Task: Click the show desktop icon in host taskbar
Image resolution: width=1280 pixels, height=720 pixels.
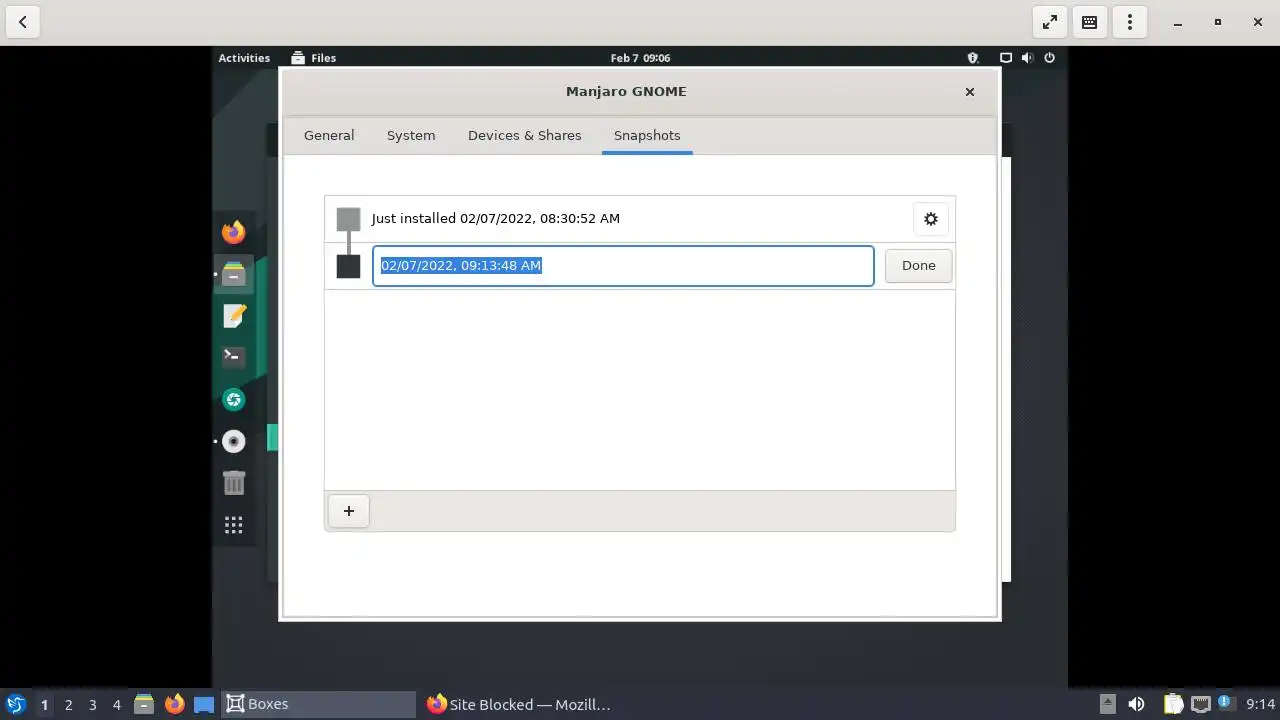Action: click(204, 704)
